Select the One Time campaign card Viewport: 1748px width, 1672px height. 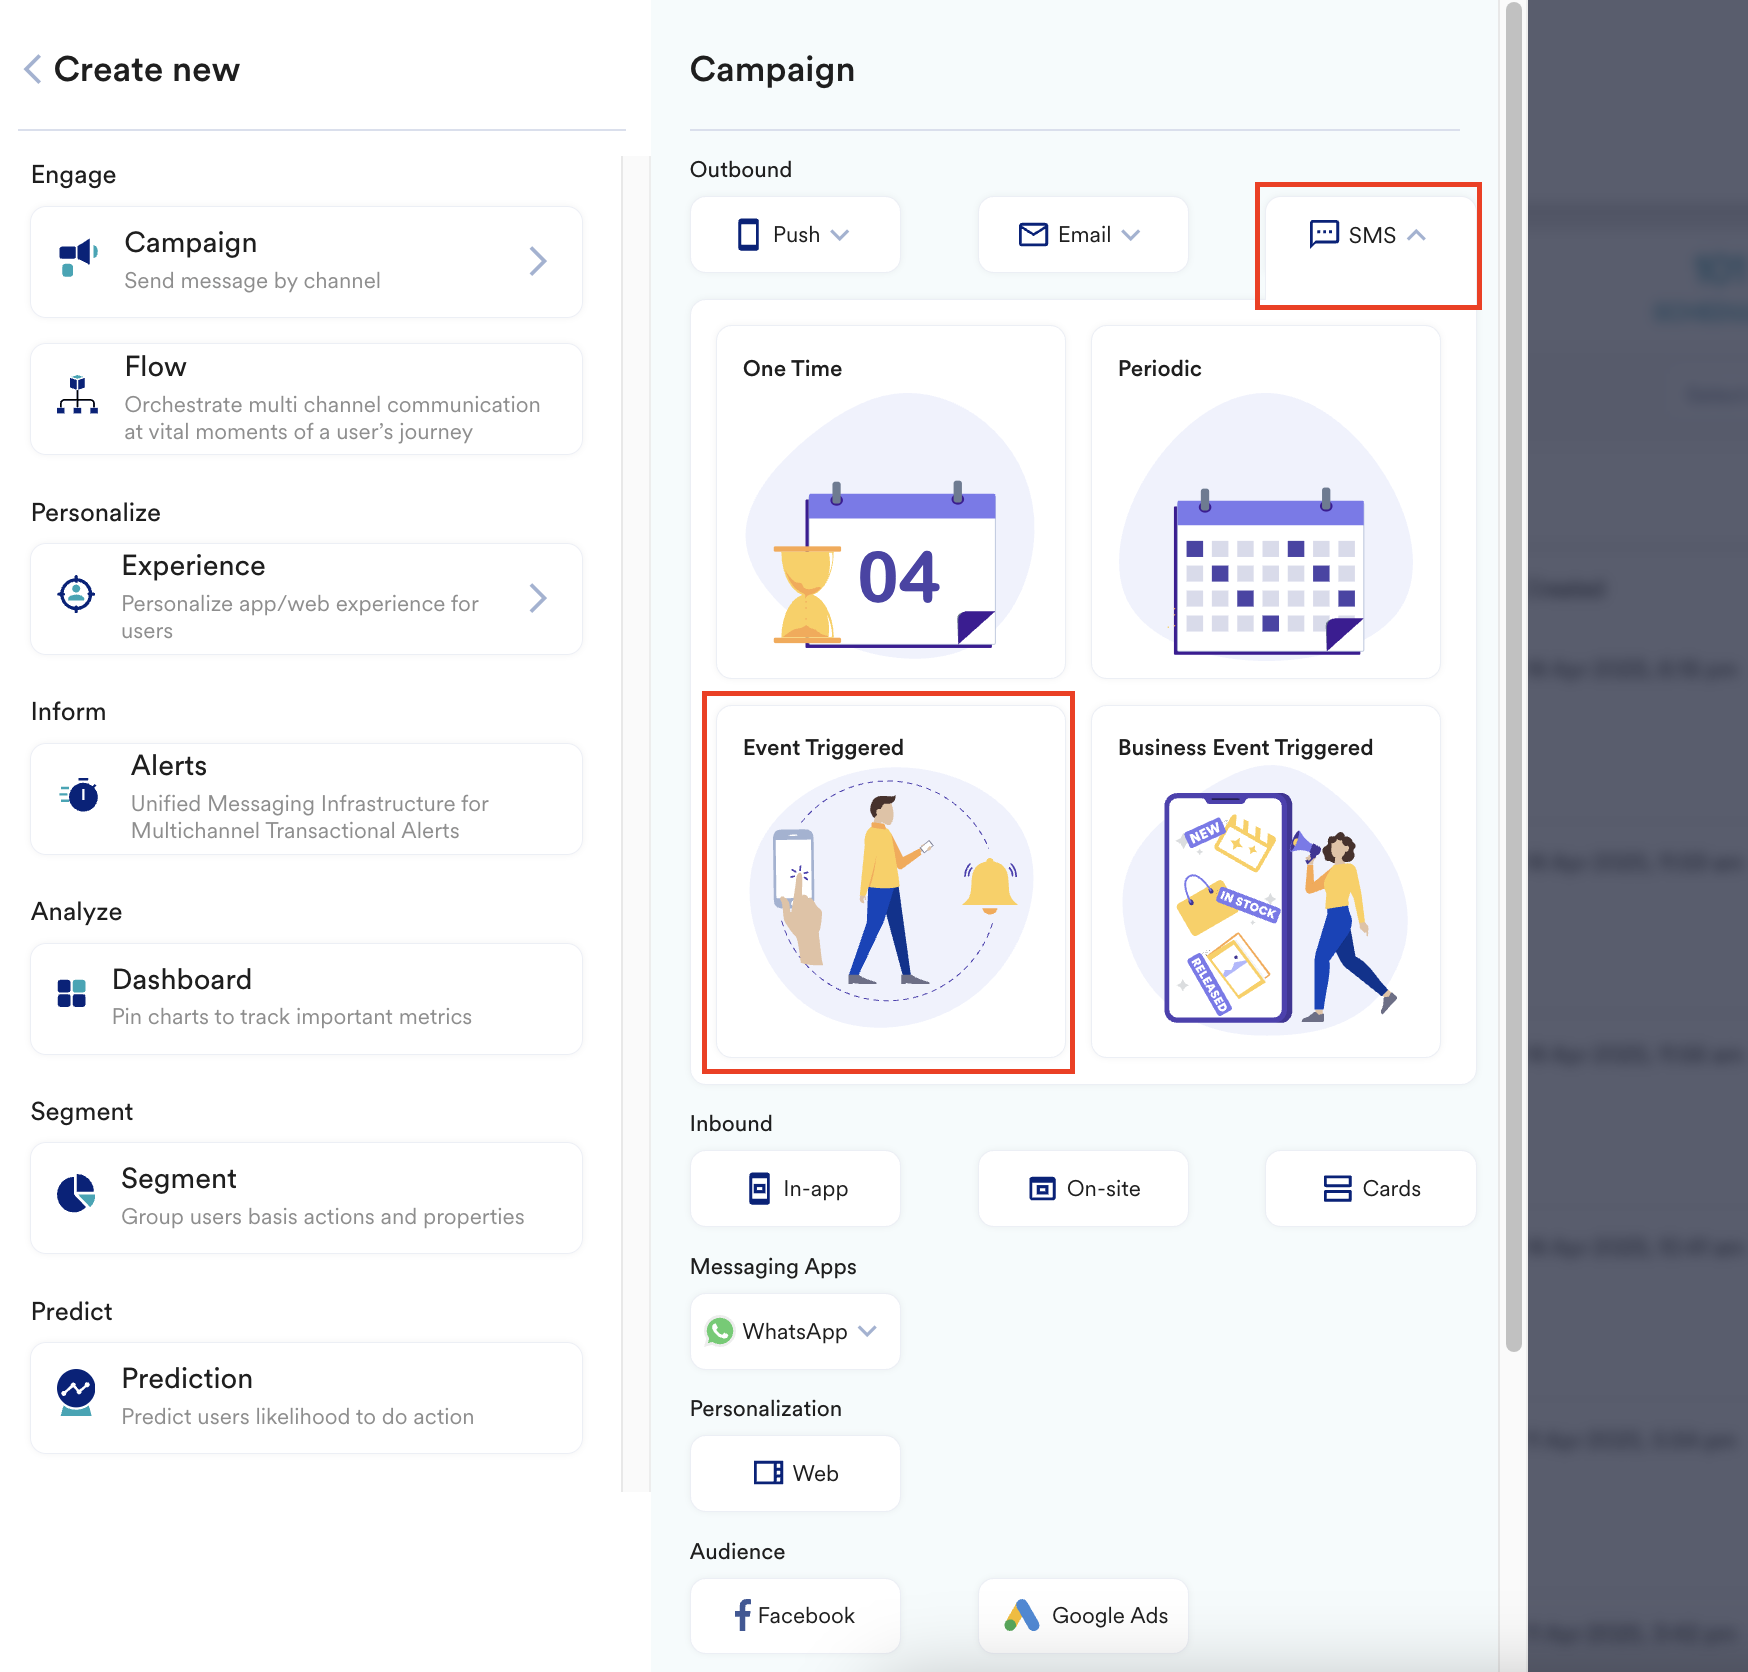[x=890, y=502]
